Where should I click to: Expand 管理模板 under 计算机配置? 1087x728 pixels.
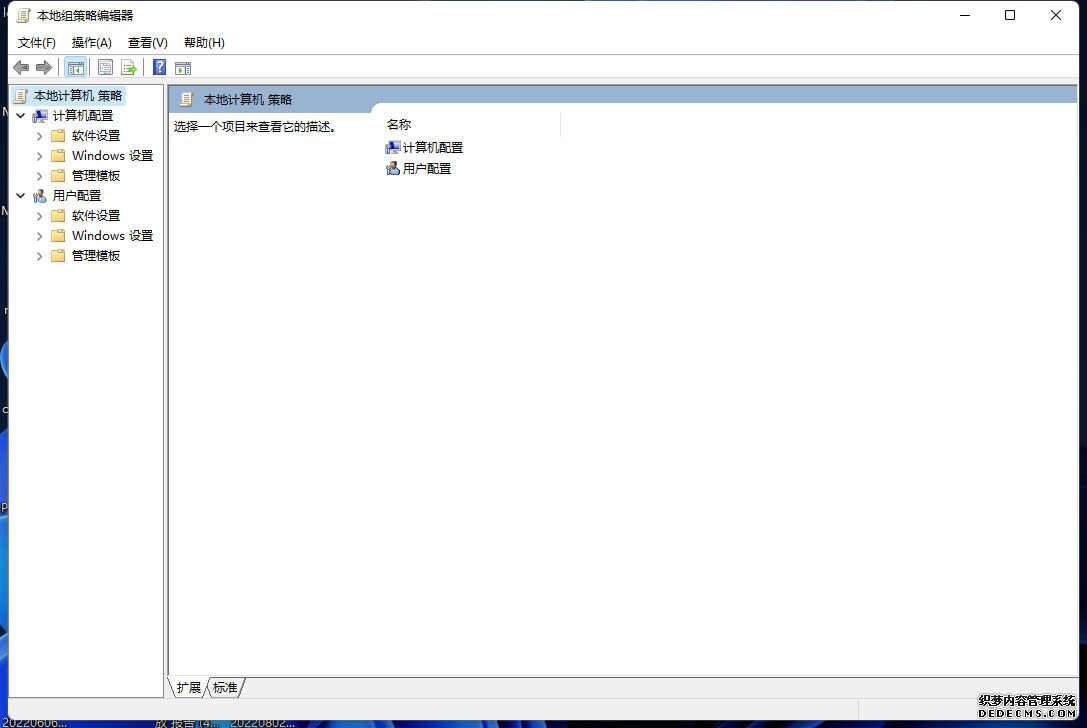click(x=40, y=176)
